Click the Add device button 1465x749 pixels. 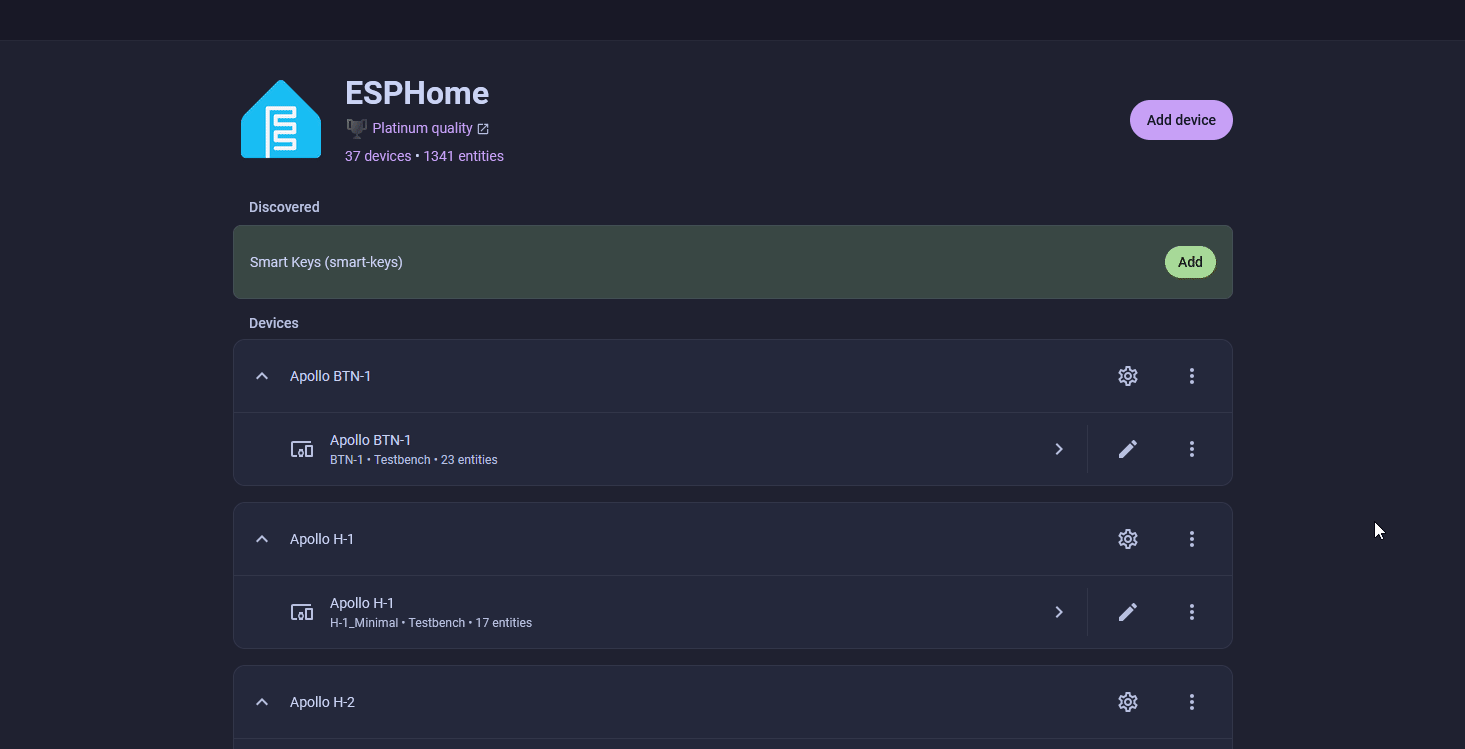tap(1181, 120)
